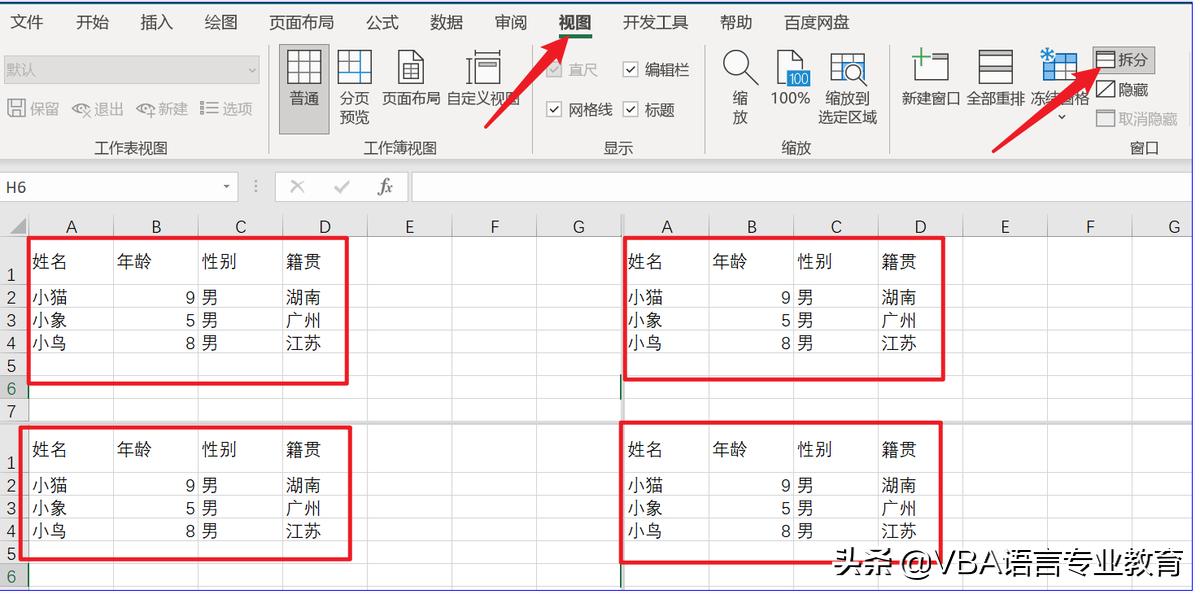The image size is (1200, 595).
Task: Switch to the 开发工具 ribbon tab
Action: [x=655, y=21]
